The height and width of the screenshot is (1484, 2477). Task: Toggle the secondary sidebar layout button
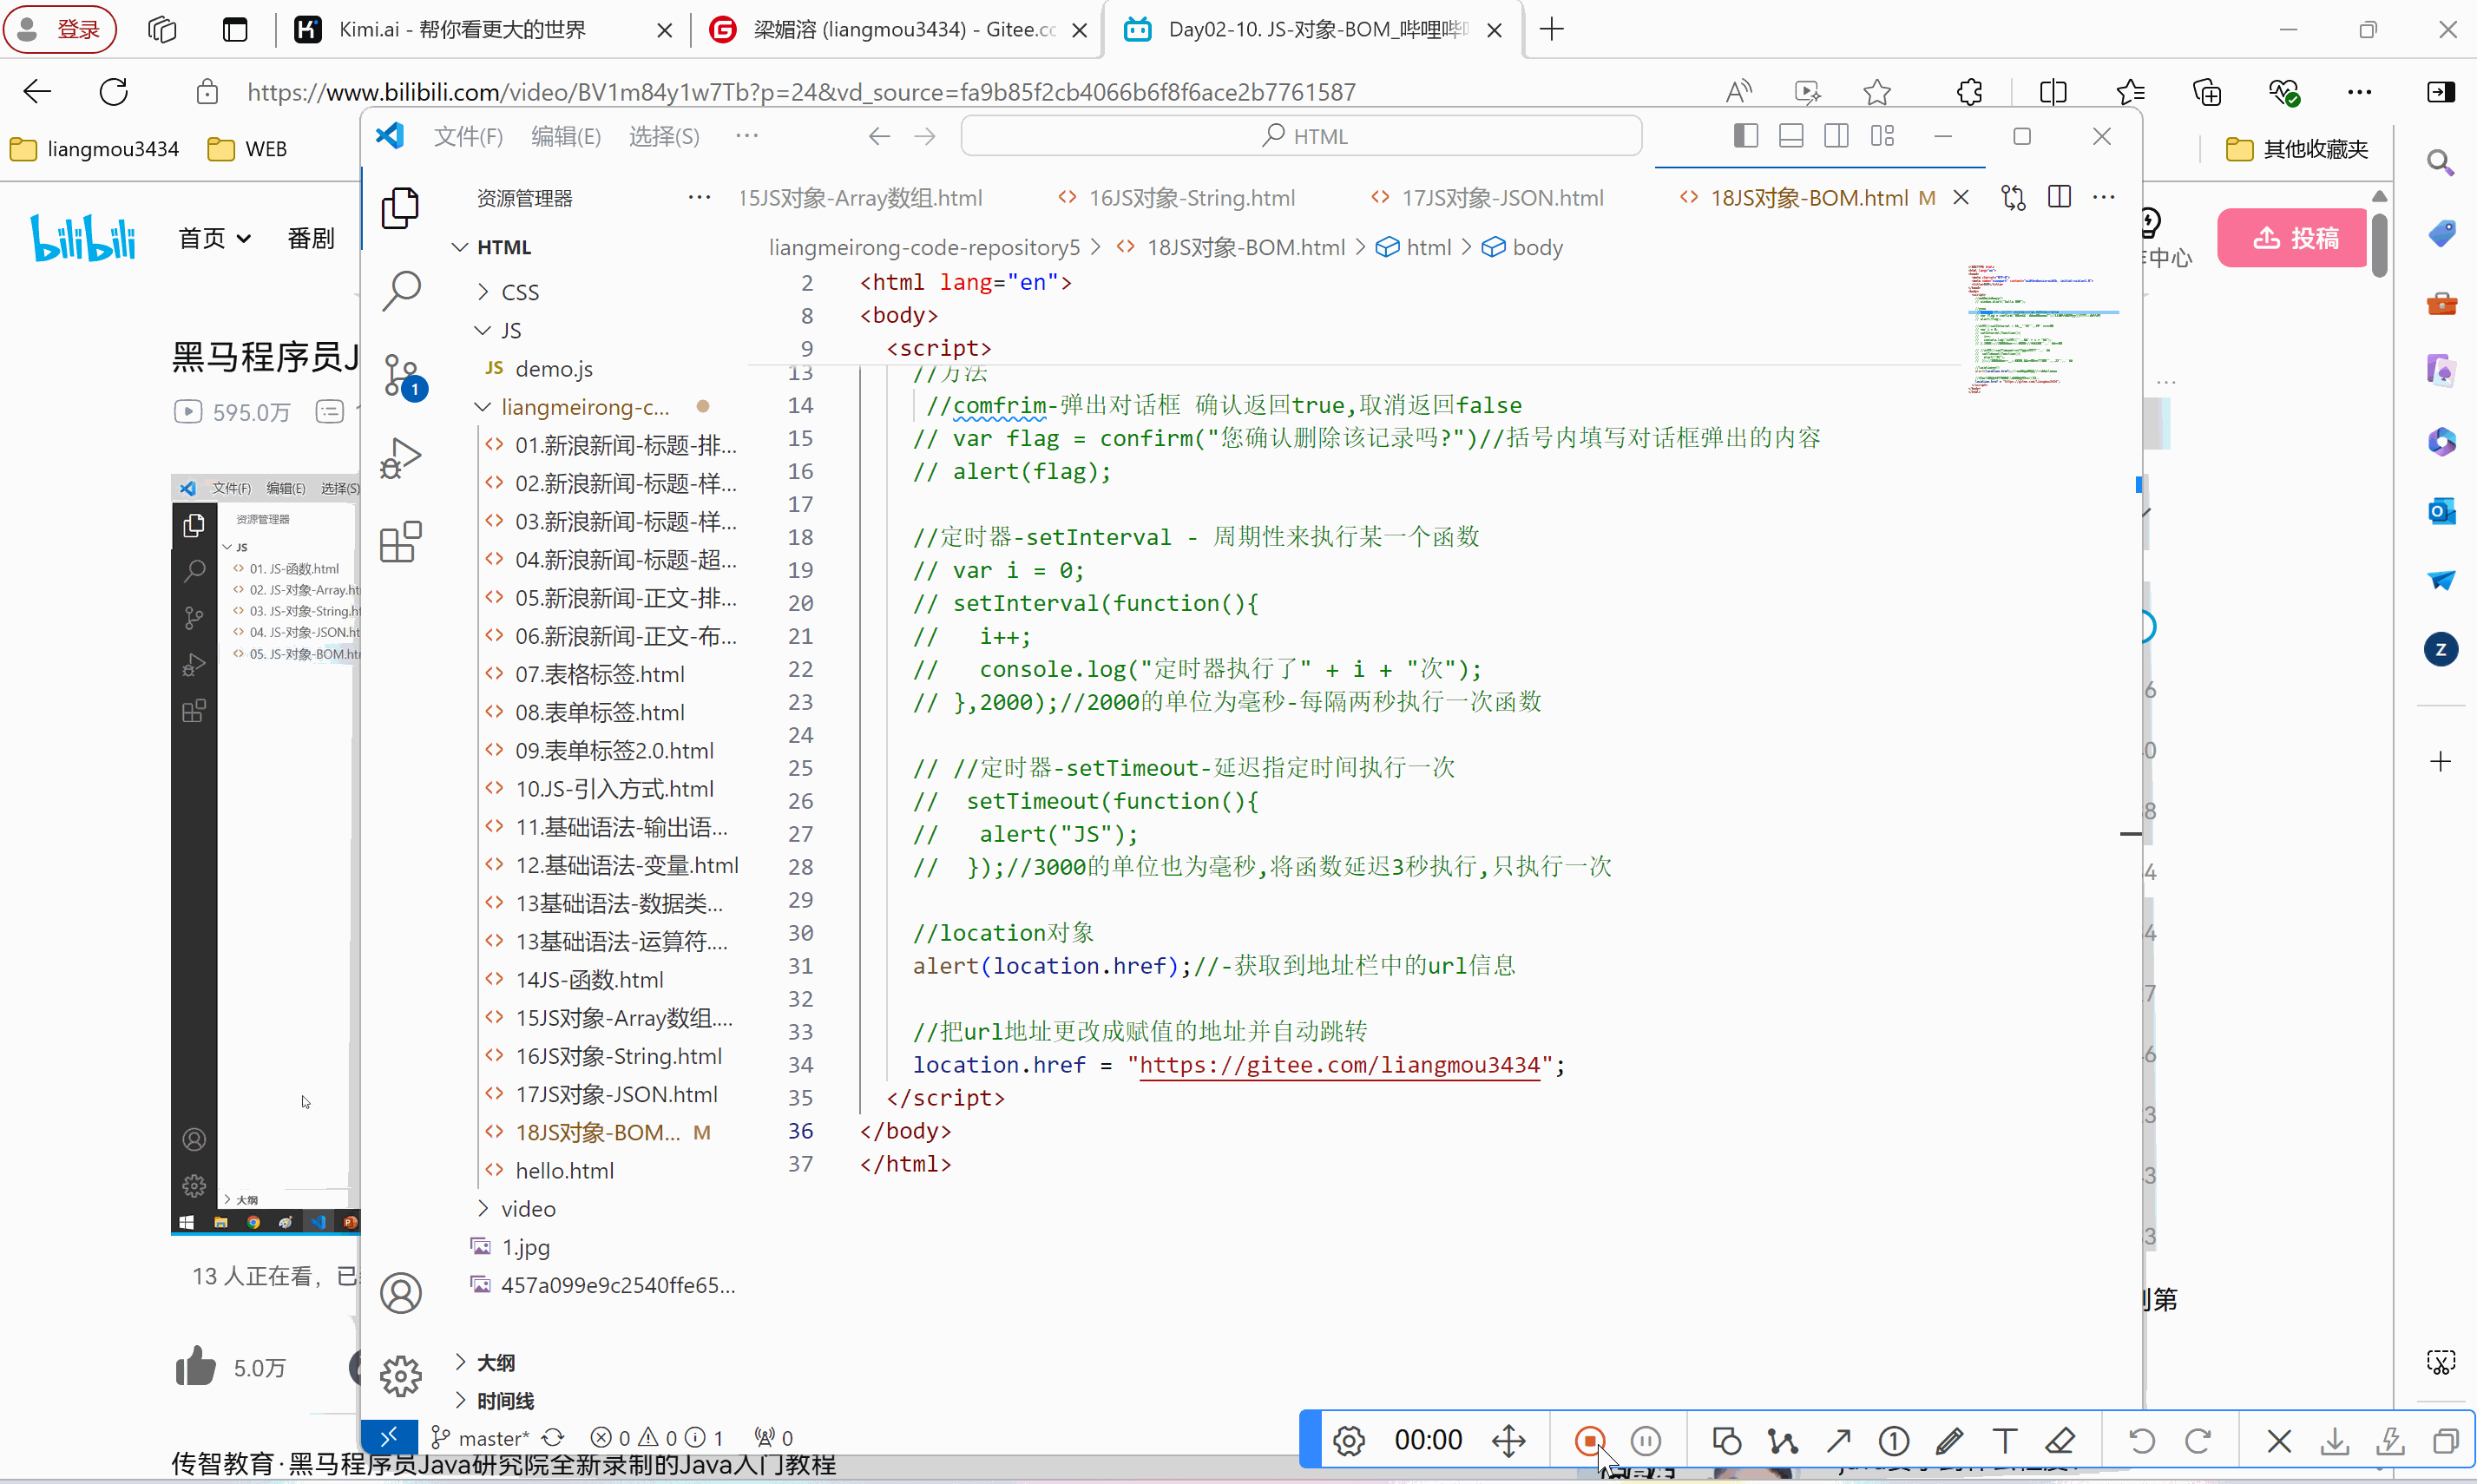click(x=1836, y=136)
